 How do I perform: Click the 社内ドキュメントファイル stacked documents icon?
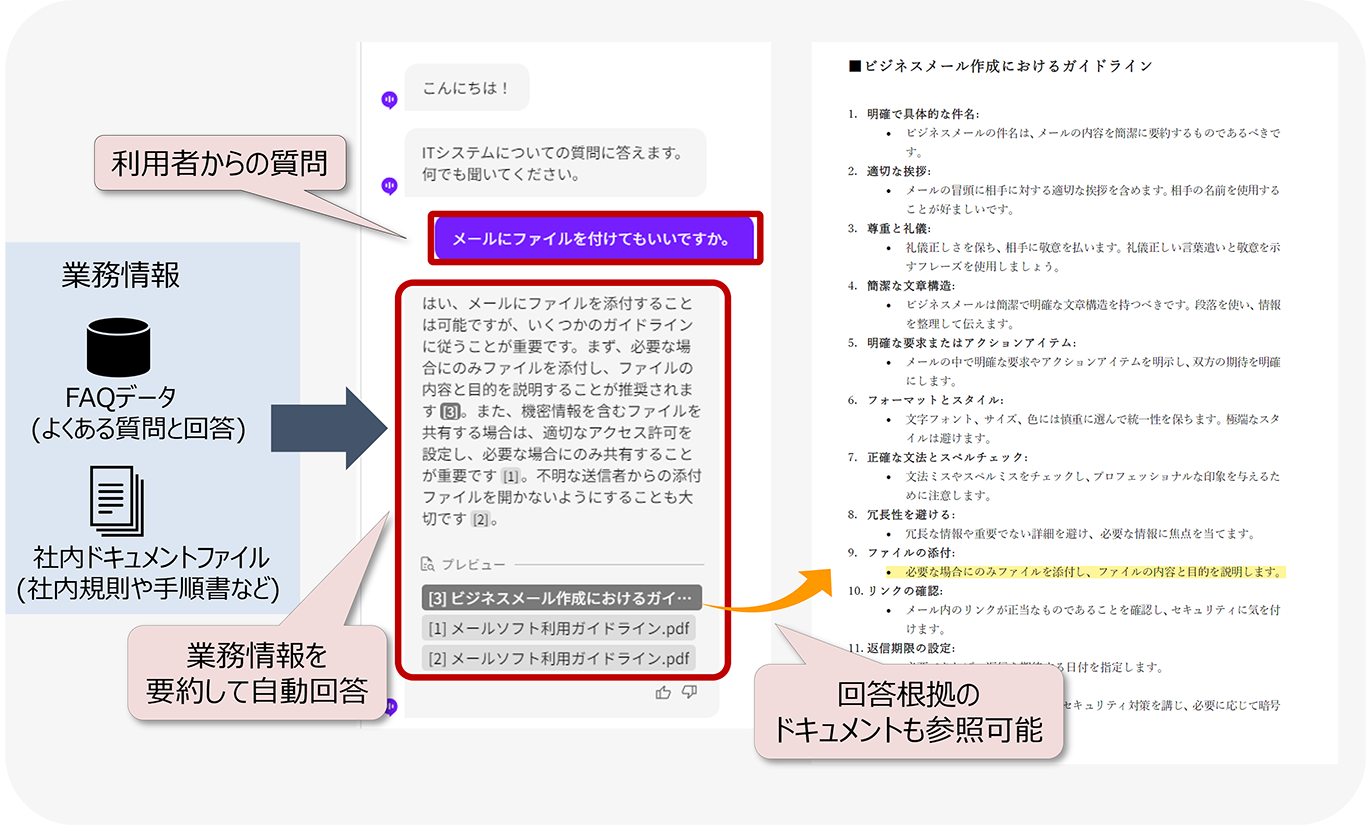coord(118,501)
